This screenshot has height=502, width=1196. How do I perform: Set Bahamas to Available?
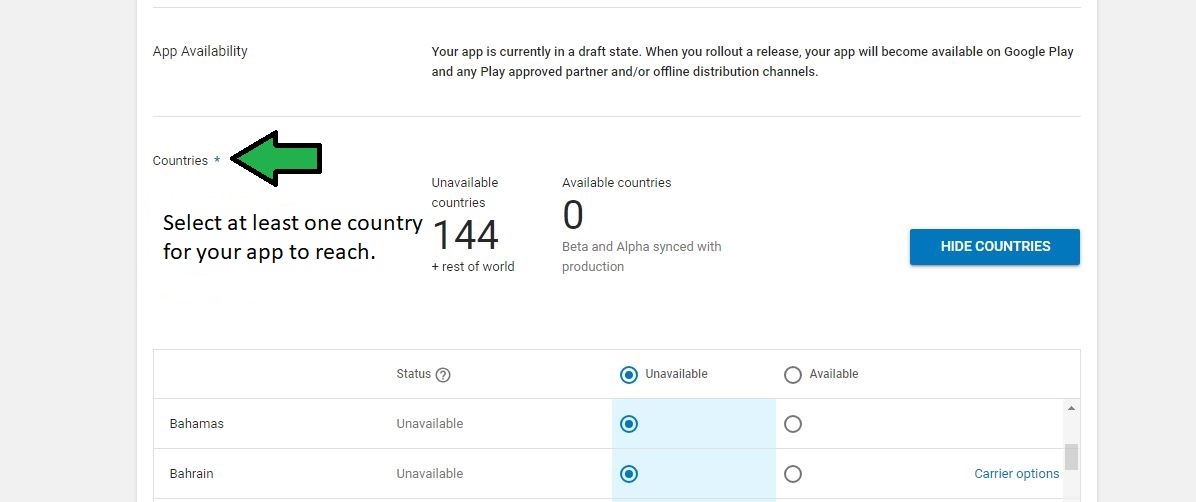[793, 424]
